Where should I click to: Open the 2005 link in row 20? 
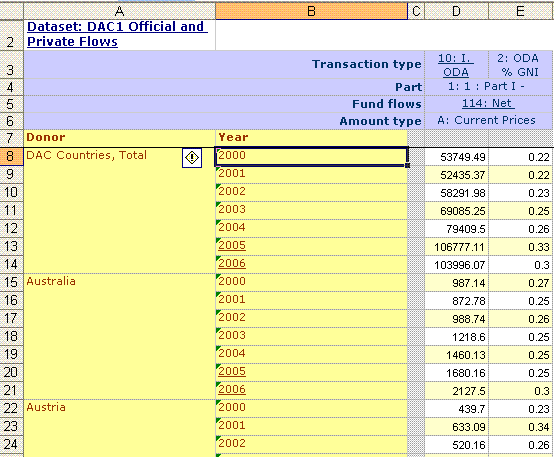point(232,371)
